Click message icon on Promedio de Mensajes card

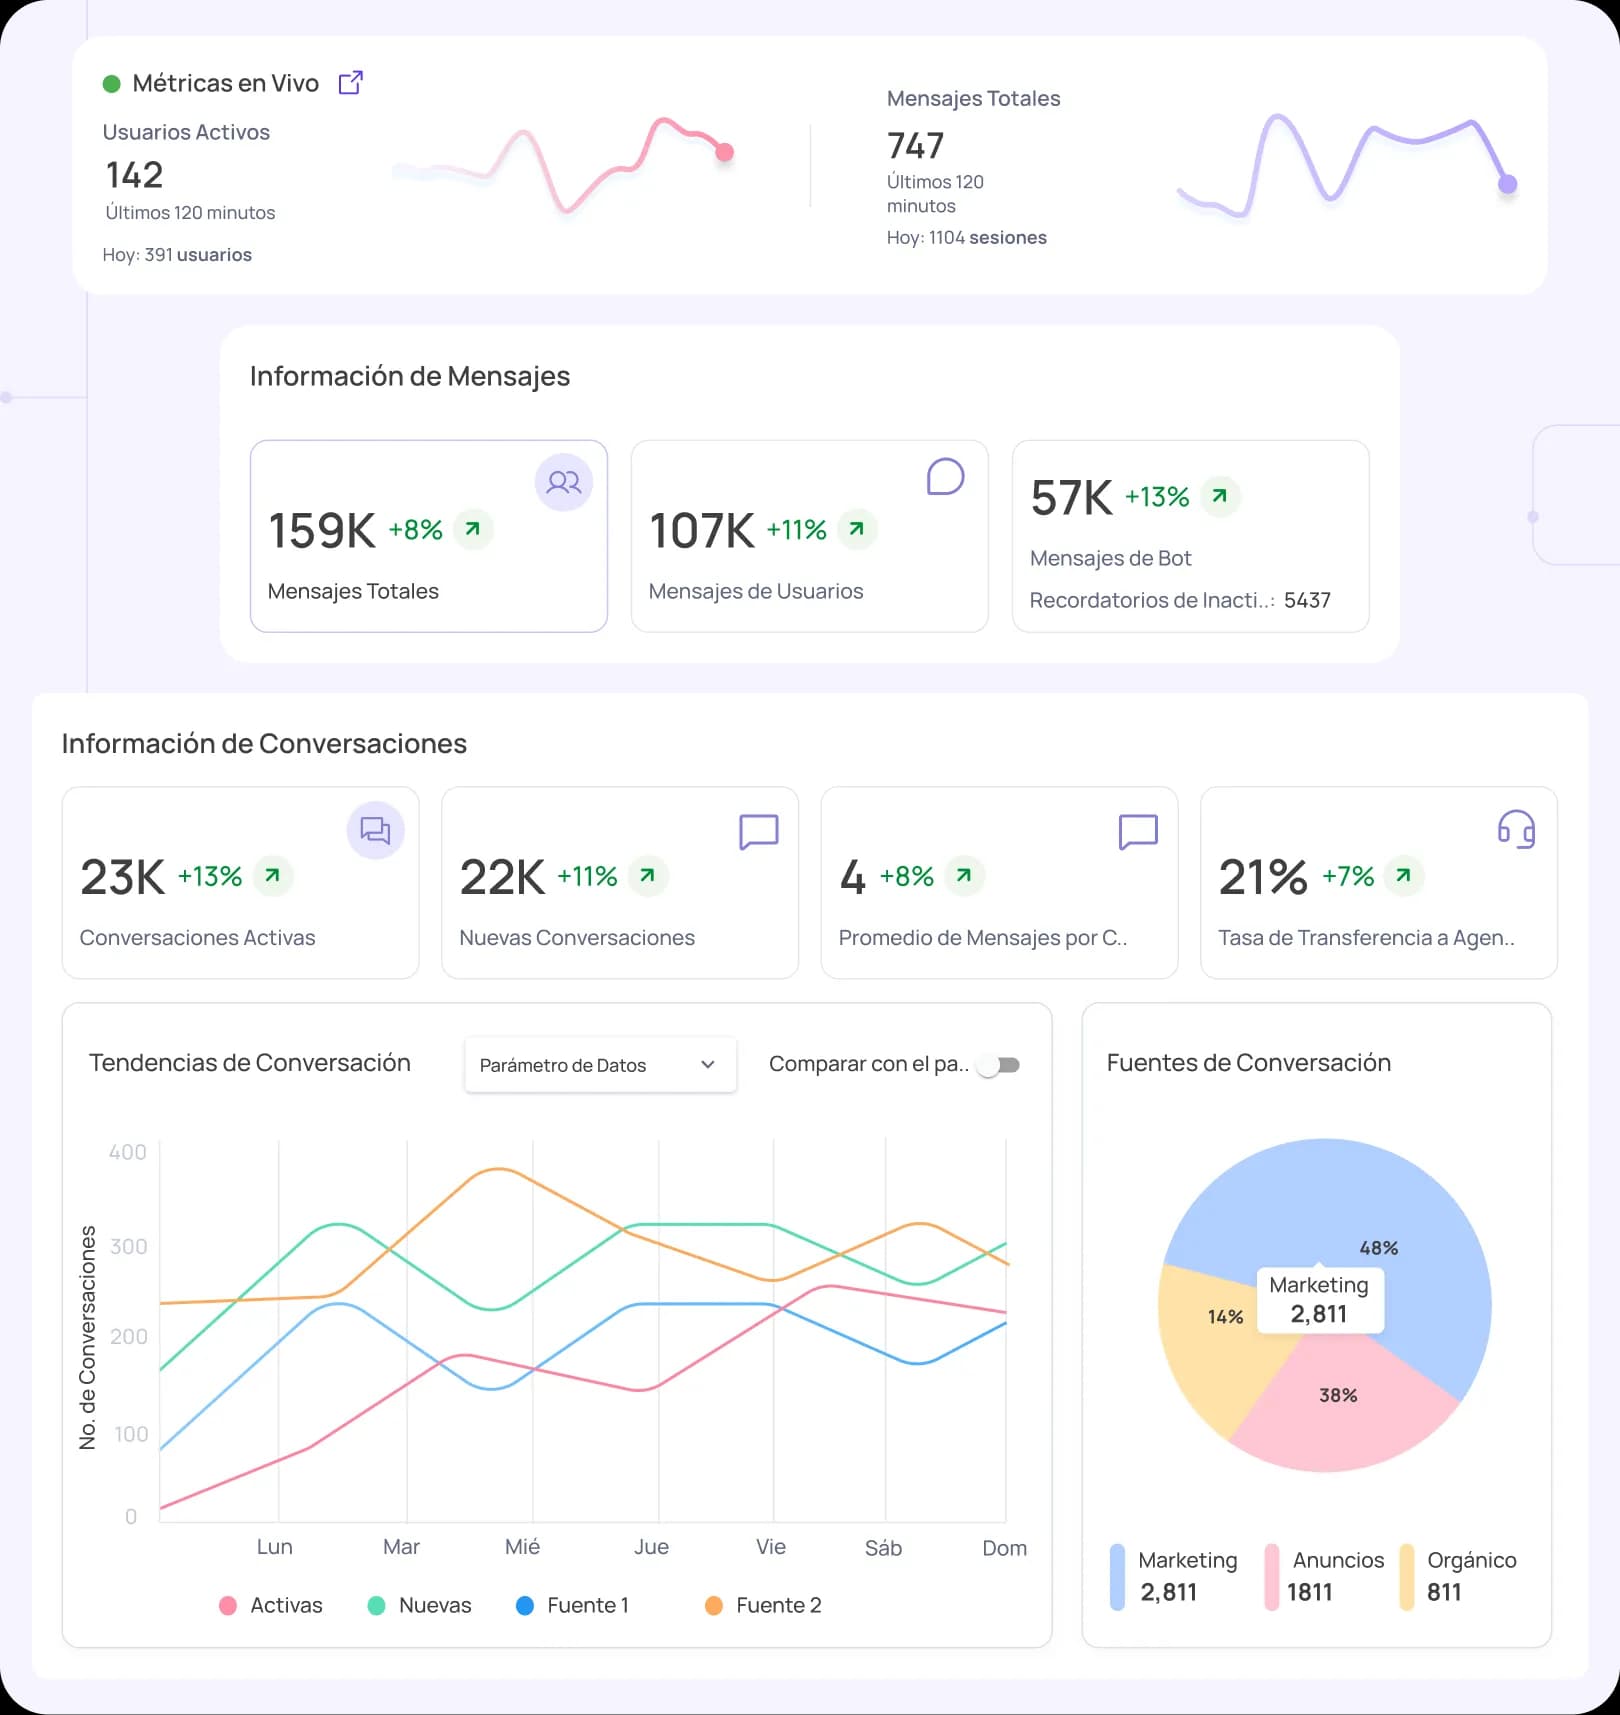click(1138, 831)
